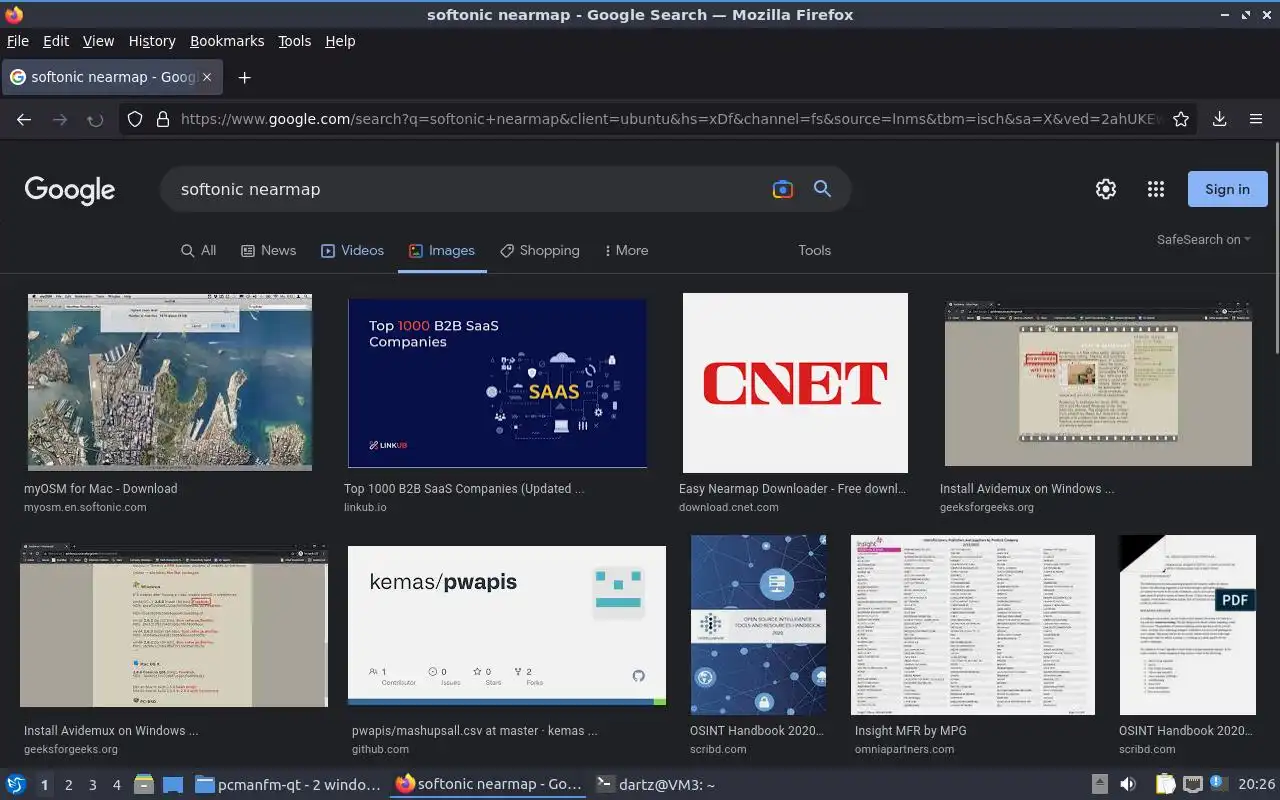Switch to pcmanfm-qt taskbar window
Viewport: 1280px width, 800px height.
[x=287, y=784]
